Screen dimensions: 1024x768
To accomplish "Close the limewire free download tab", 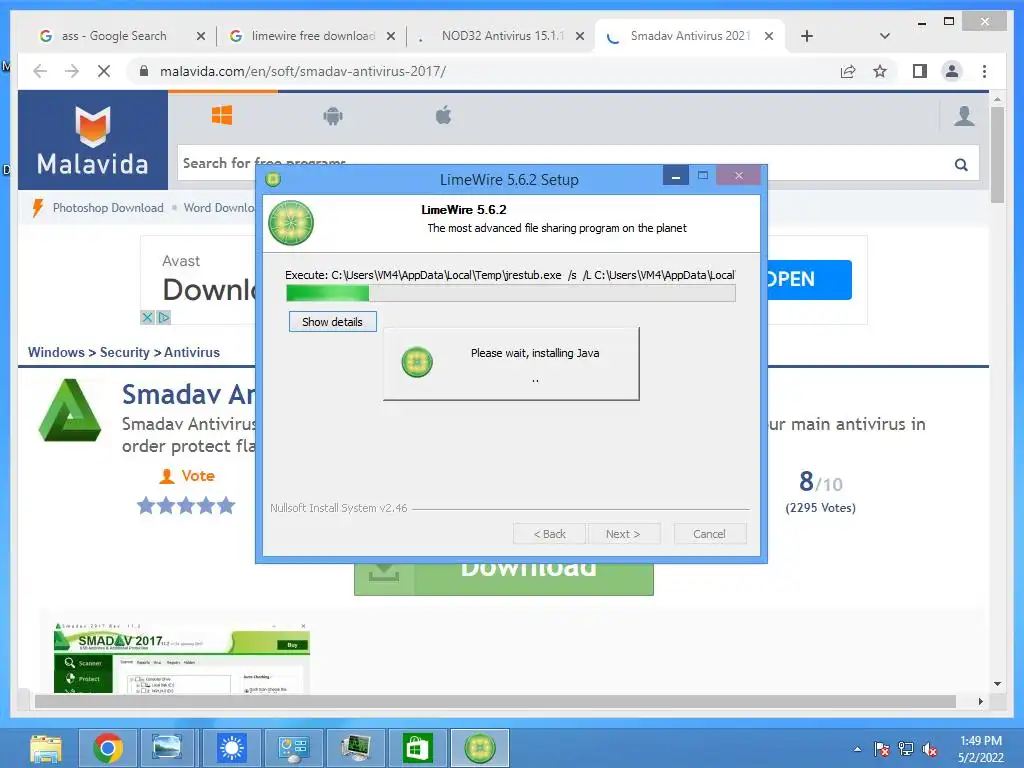I will tap(391, 37).
